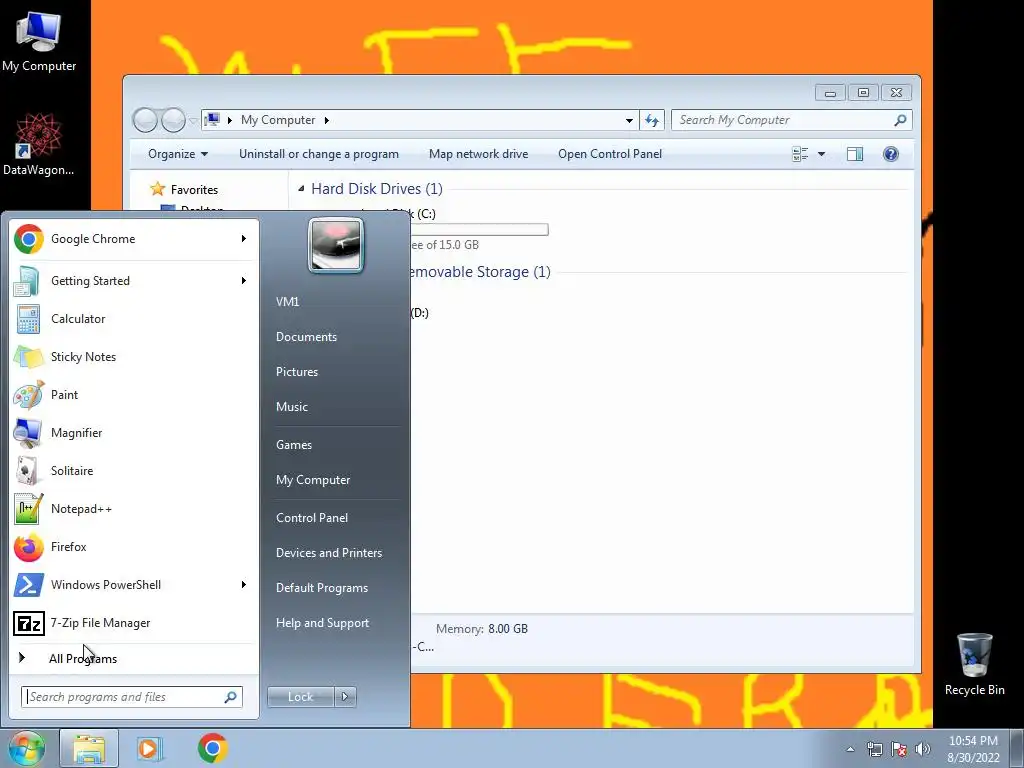1024x768 pixels.
Task: Click the Start menu search magnifier icon
Action: tap(231, 697)
